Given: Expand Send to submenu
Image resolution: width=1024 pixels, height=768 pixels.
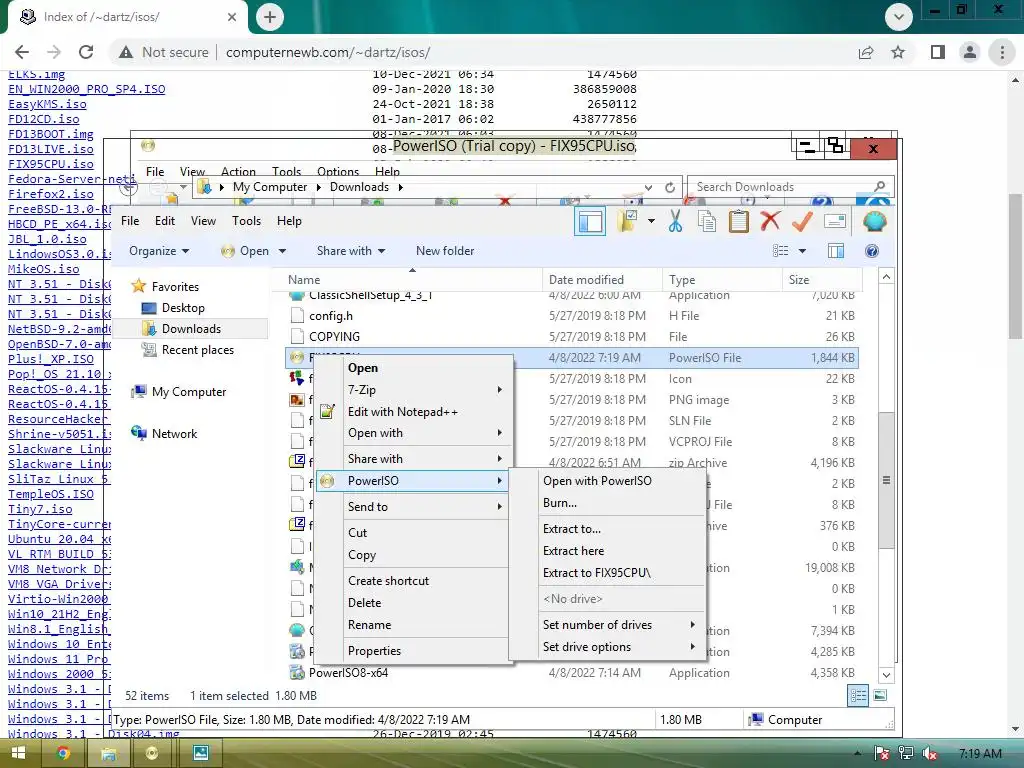Looking at the screenshot, I should [x=413, y=507].
